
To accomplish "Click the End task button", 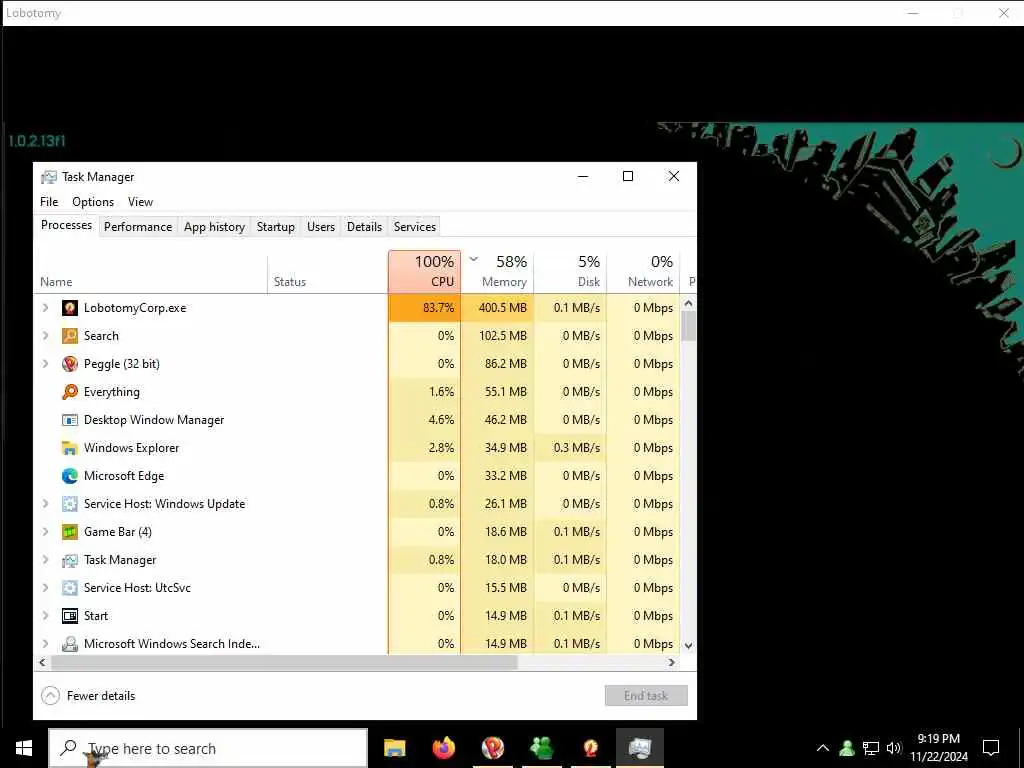I will coord(646,696).
